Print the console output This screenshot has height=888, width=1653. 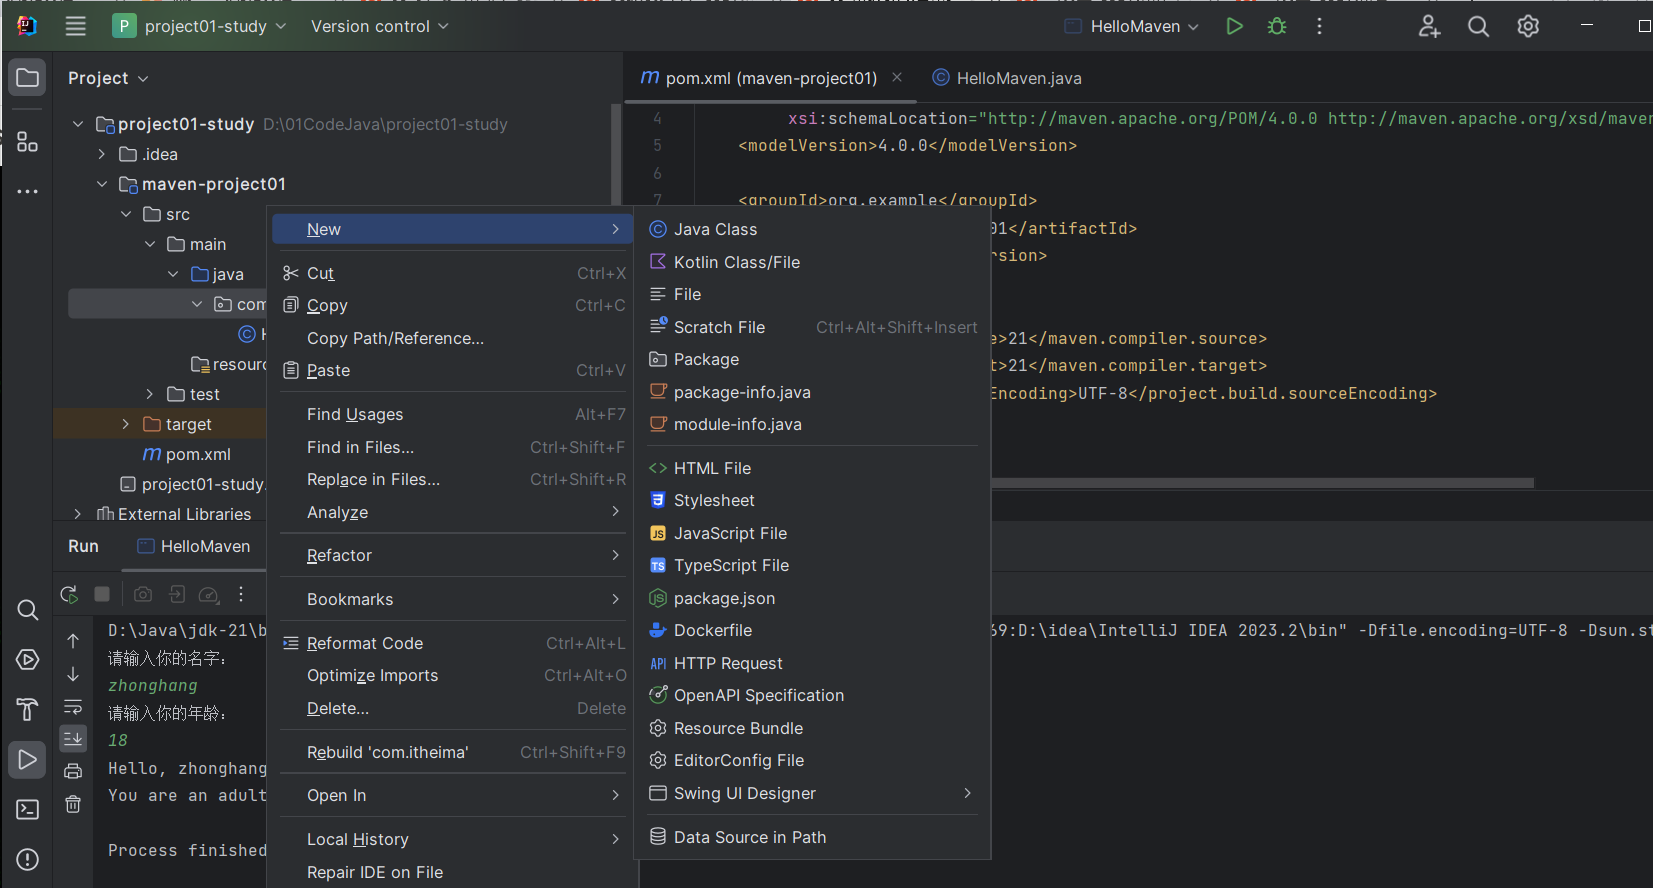click(x=73, y=771)
